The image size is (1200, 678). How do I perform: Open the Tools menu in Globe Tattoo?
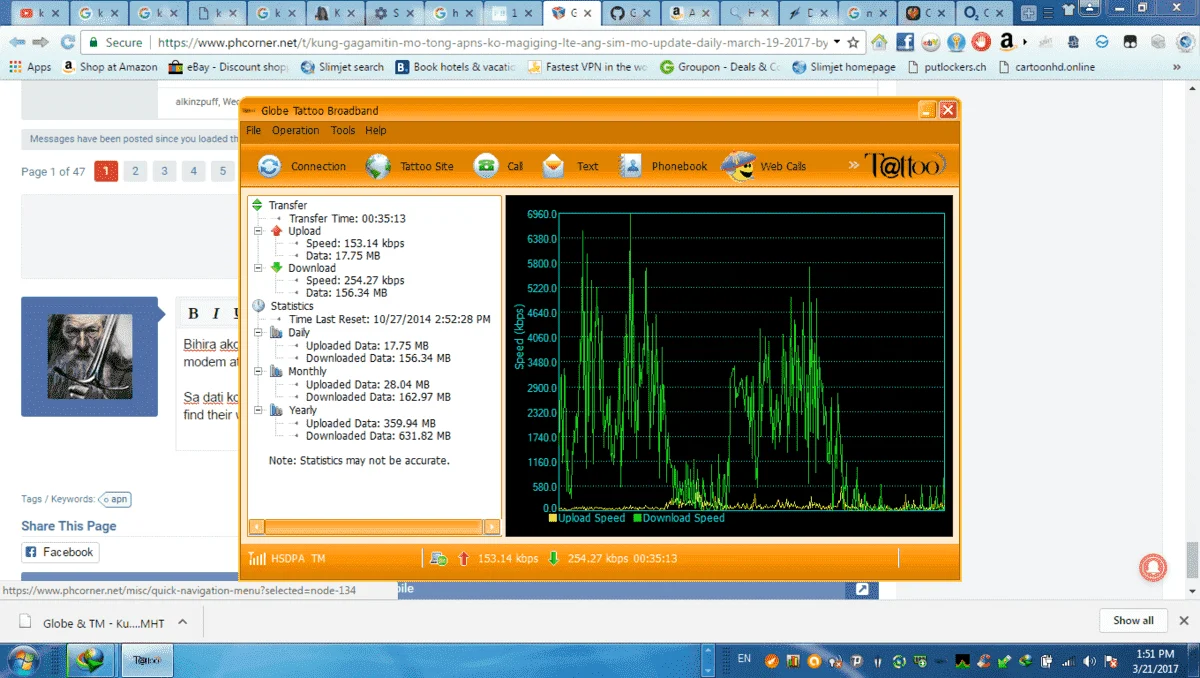click(343, 130)
